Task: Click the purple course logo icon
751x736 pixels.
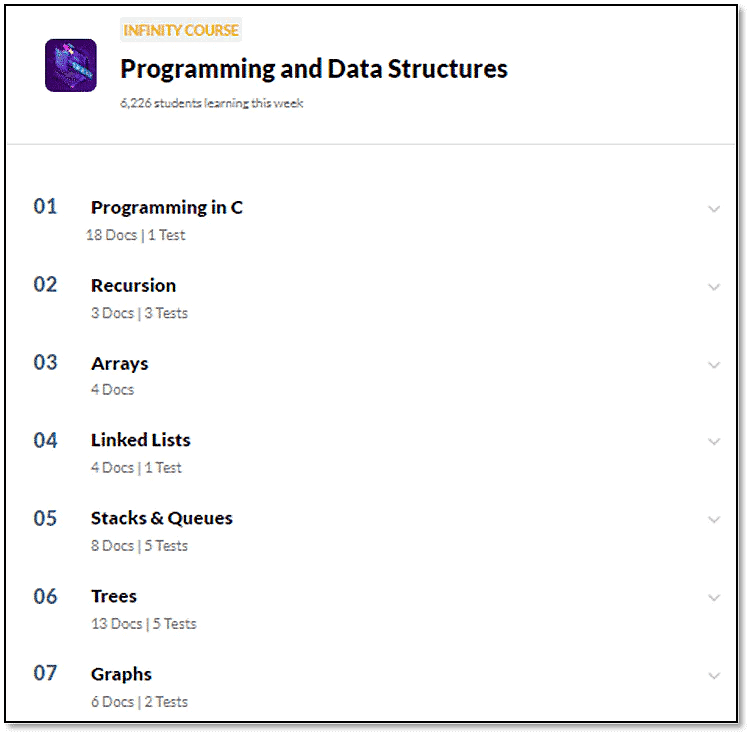Action: 71,65
